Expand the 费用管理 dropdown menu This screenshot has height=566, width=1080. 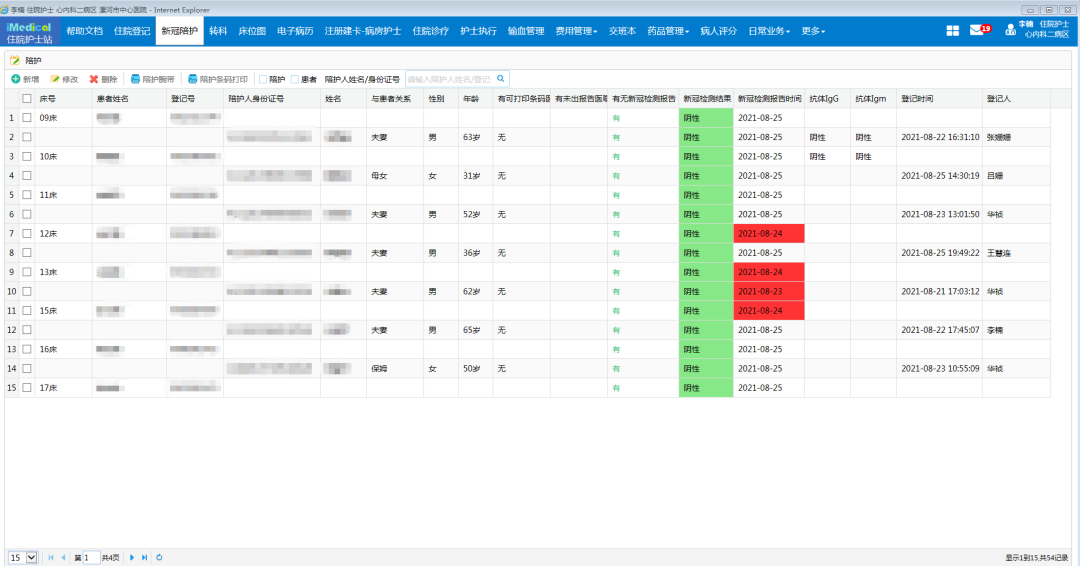(x=576, y=31)
